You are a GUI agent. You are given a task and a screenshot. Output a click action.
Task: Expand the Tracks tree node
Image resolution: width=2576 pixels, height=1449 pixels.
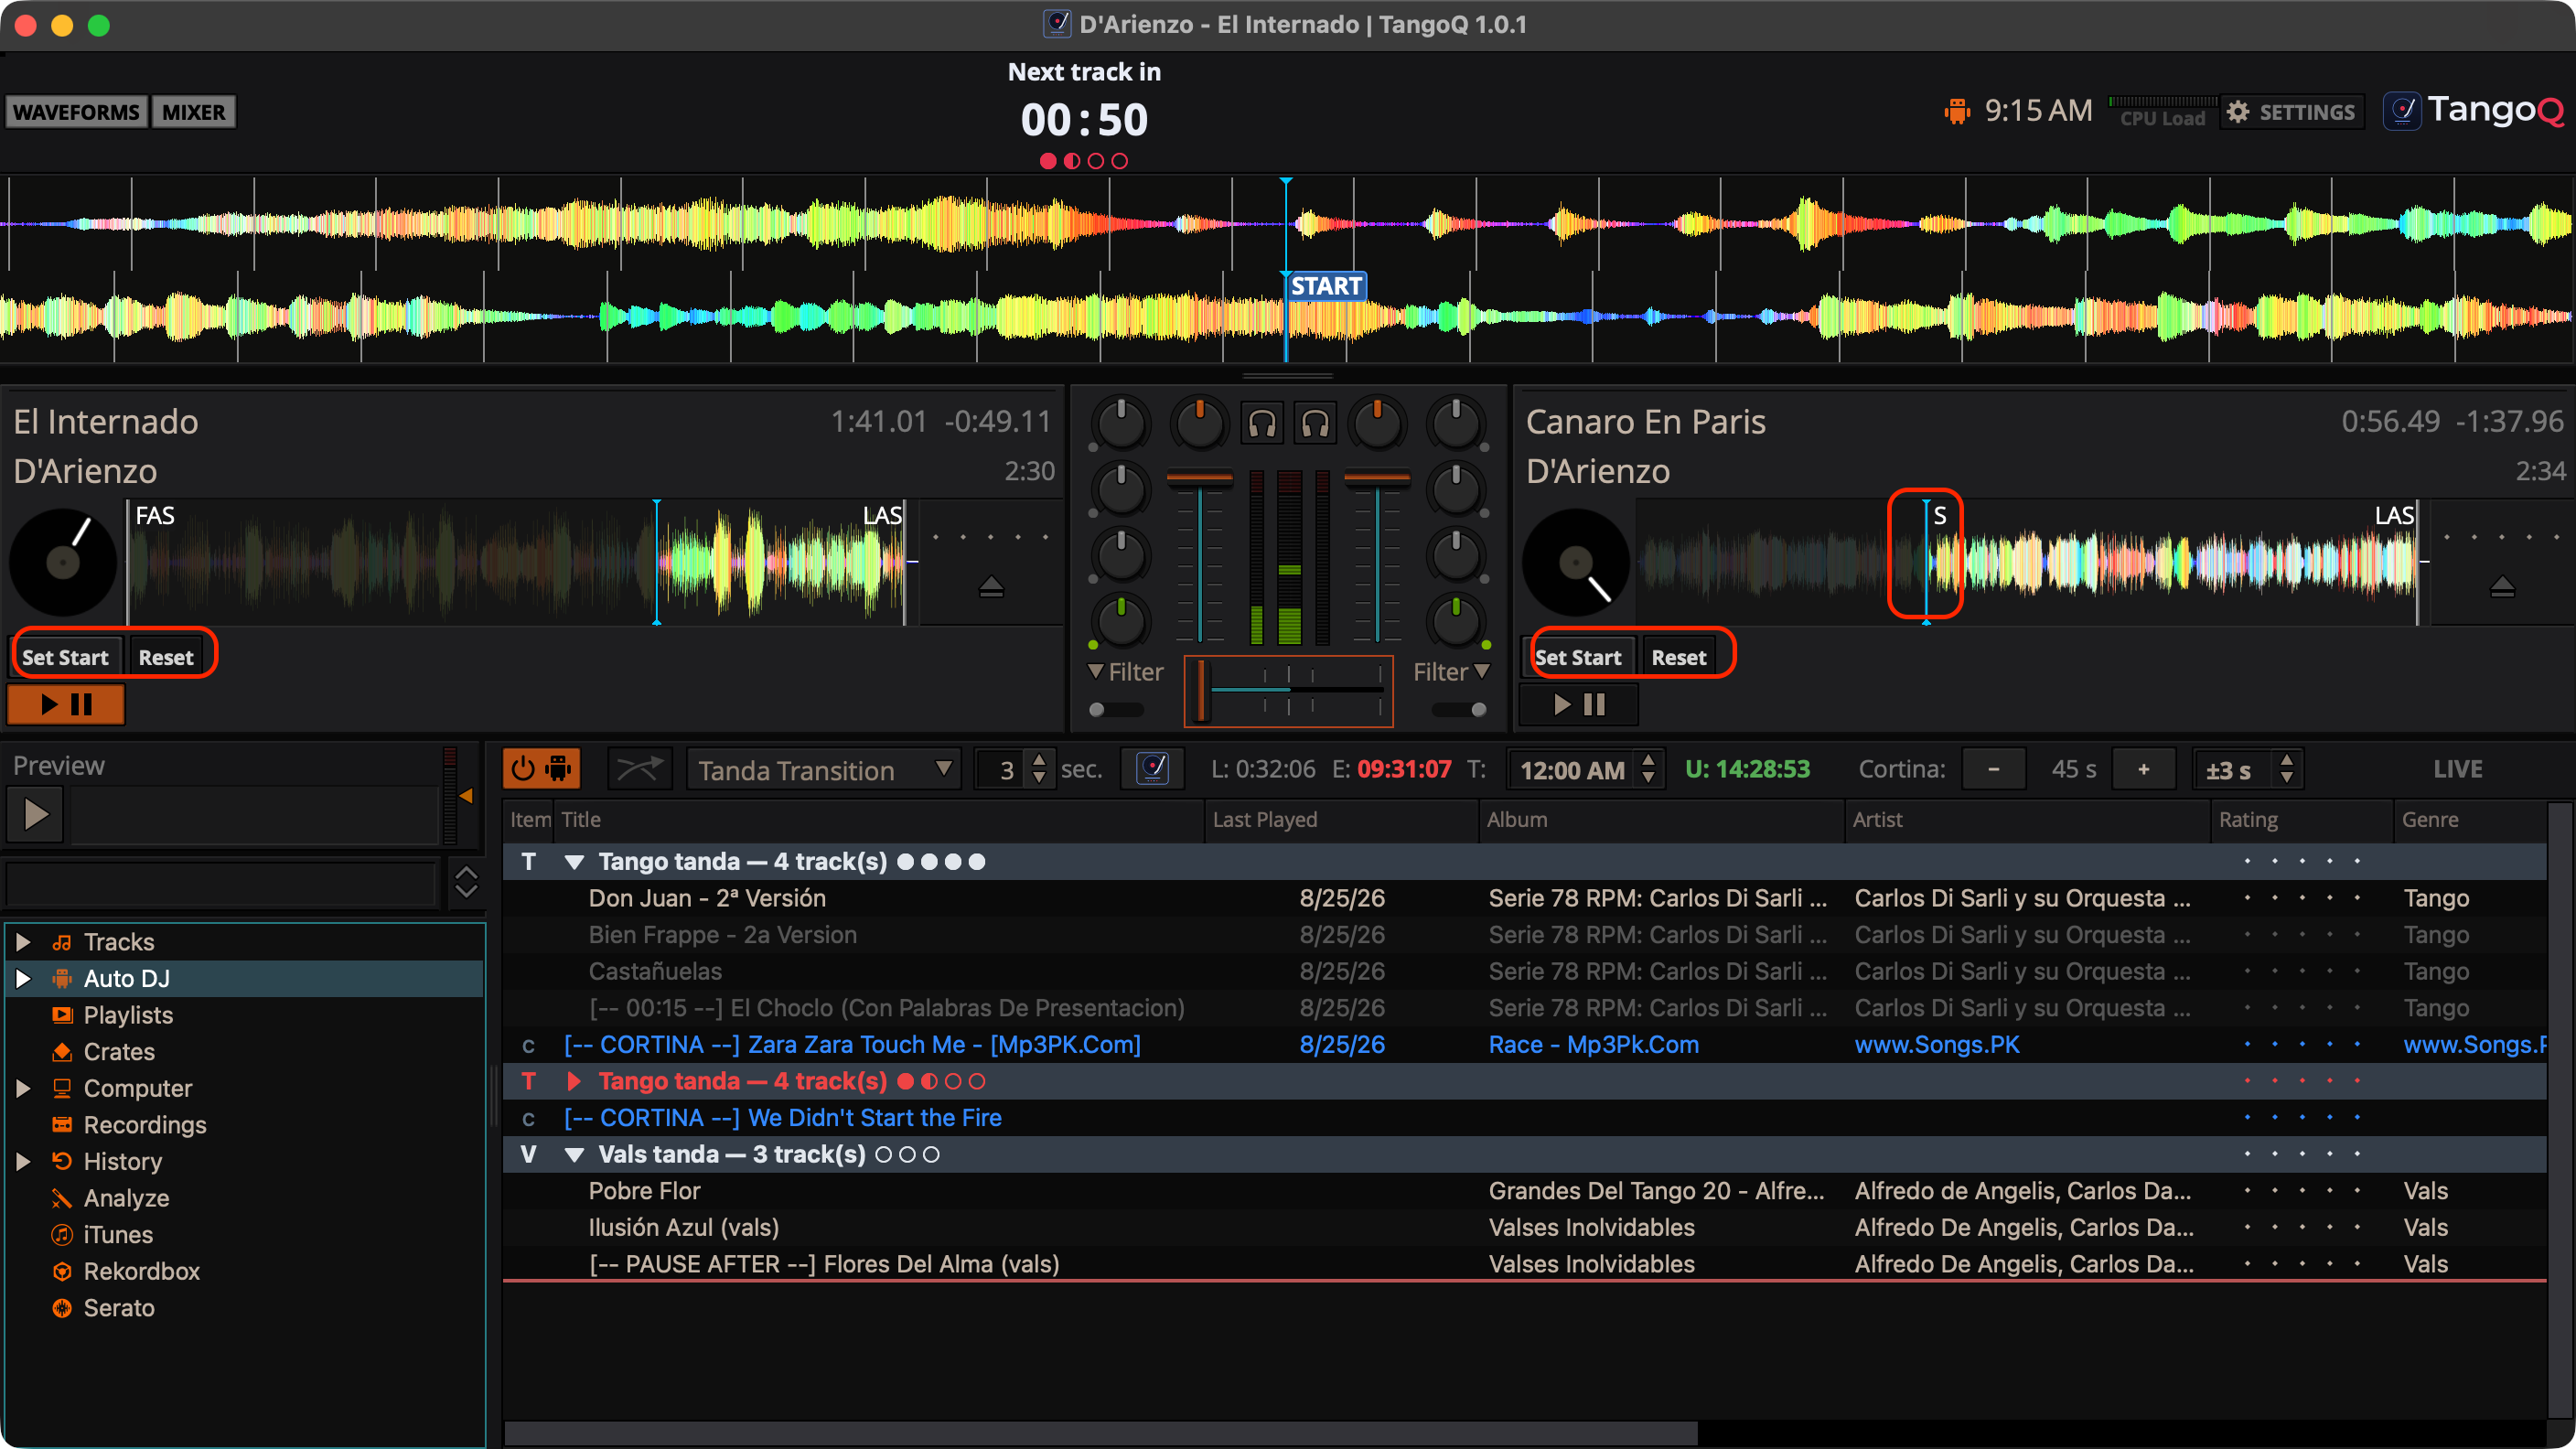pos(23,942)
